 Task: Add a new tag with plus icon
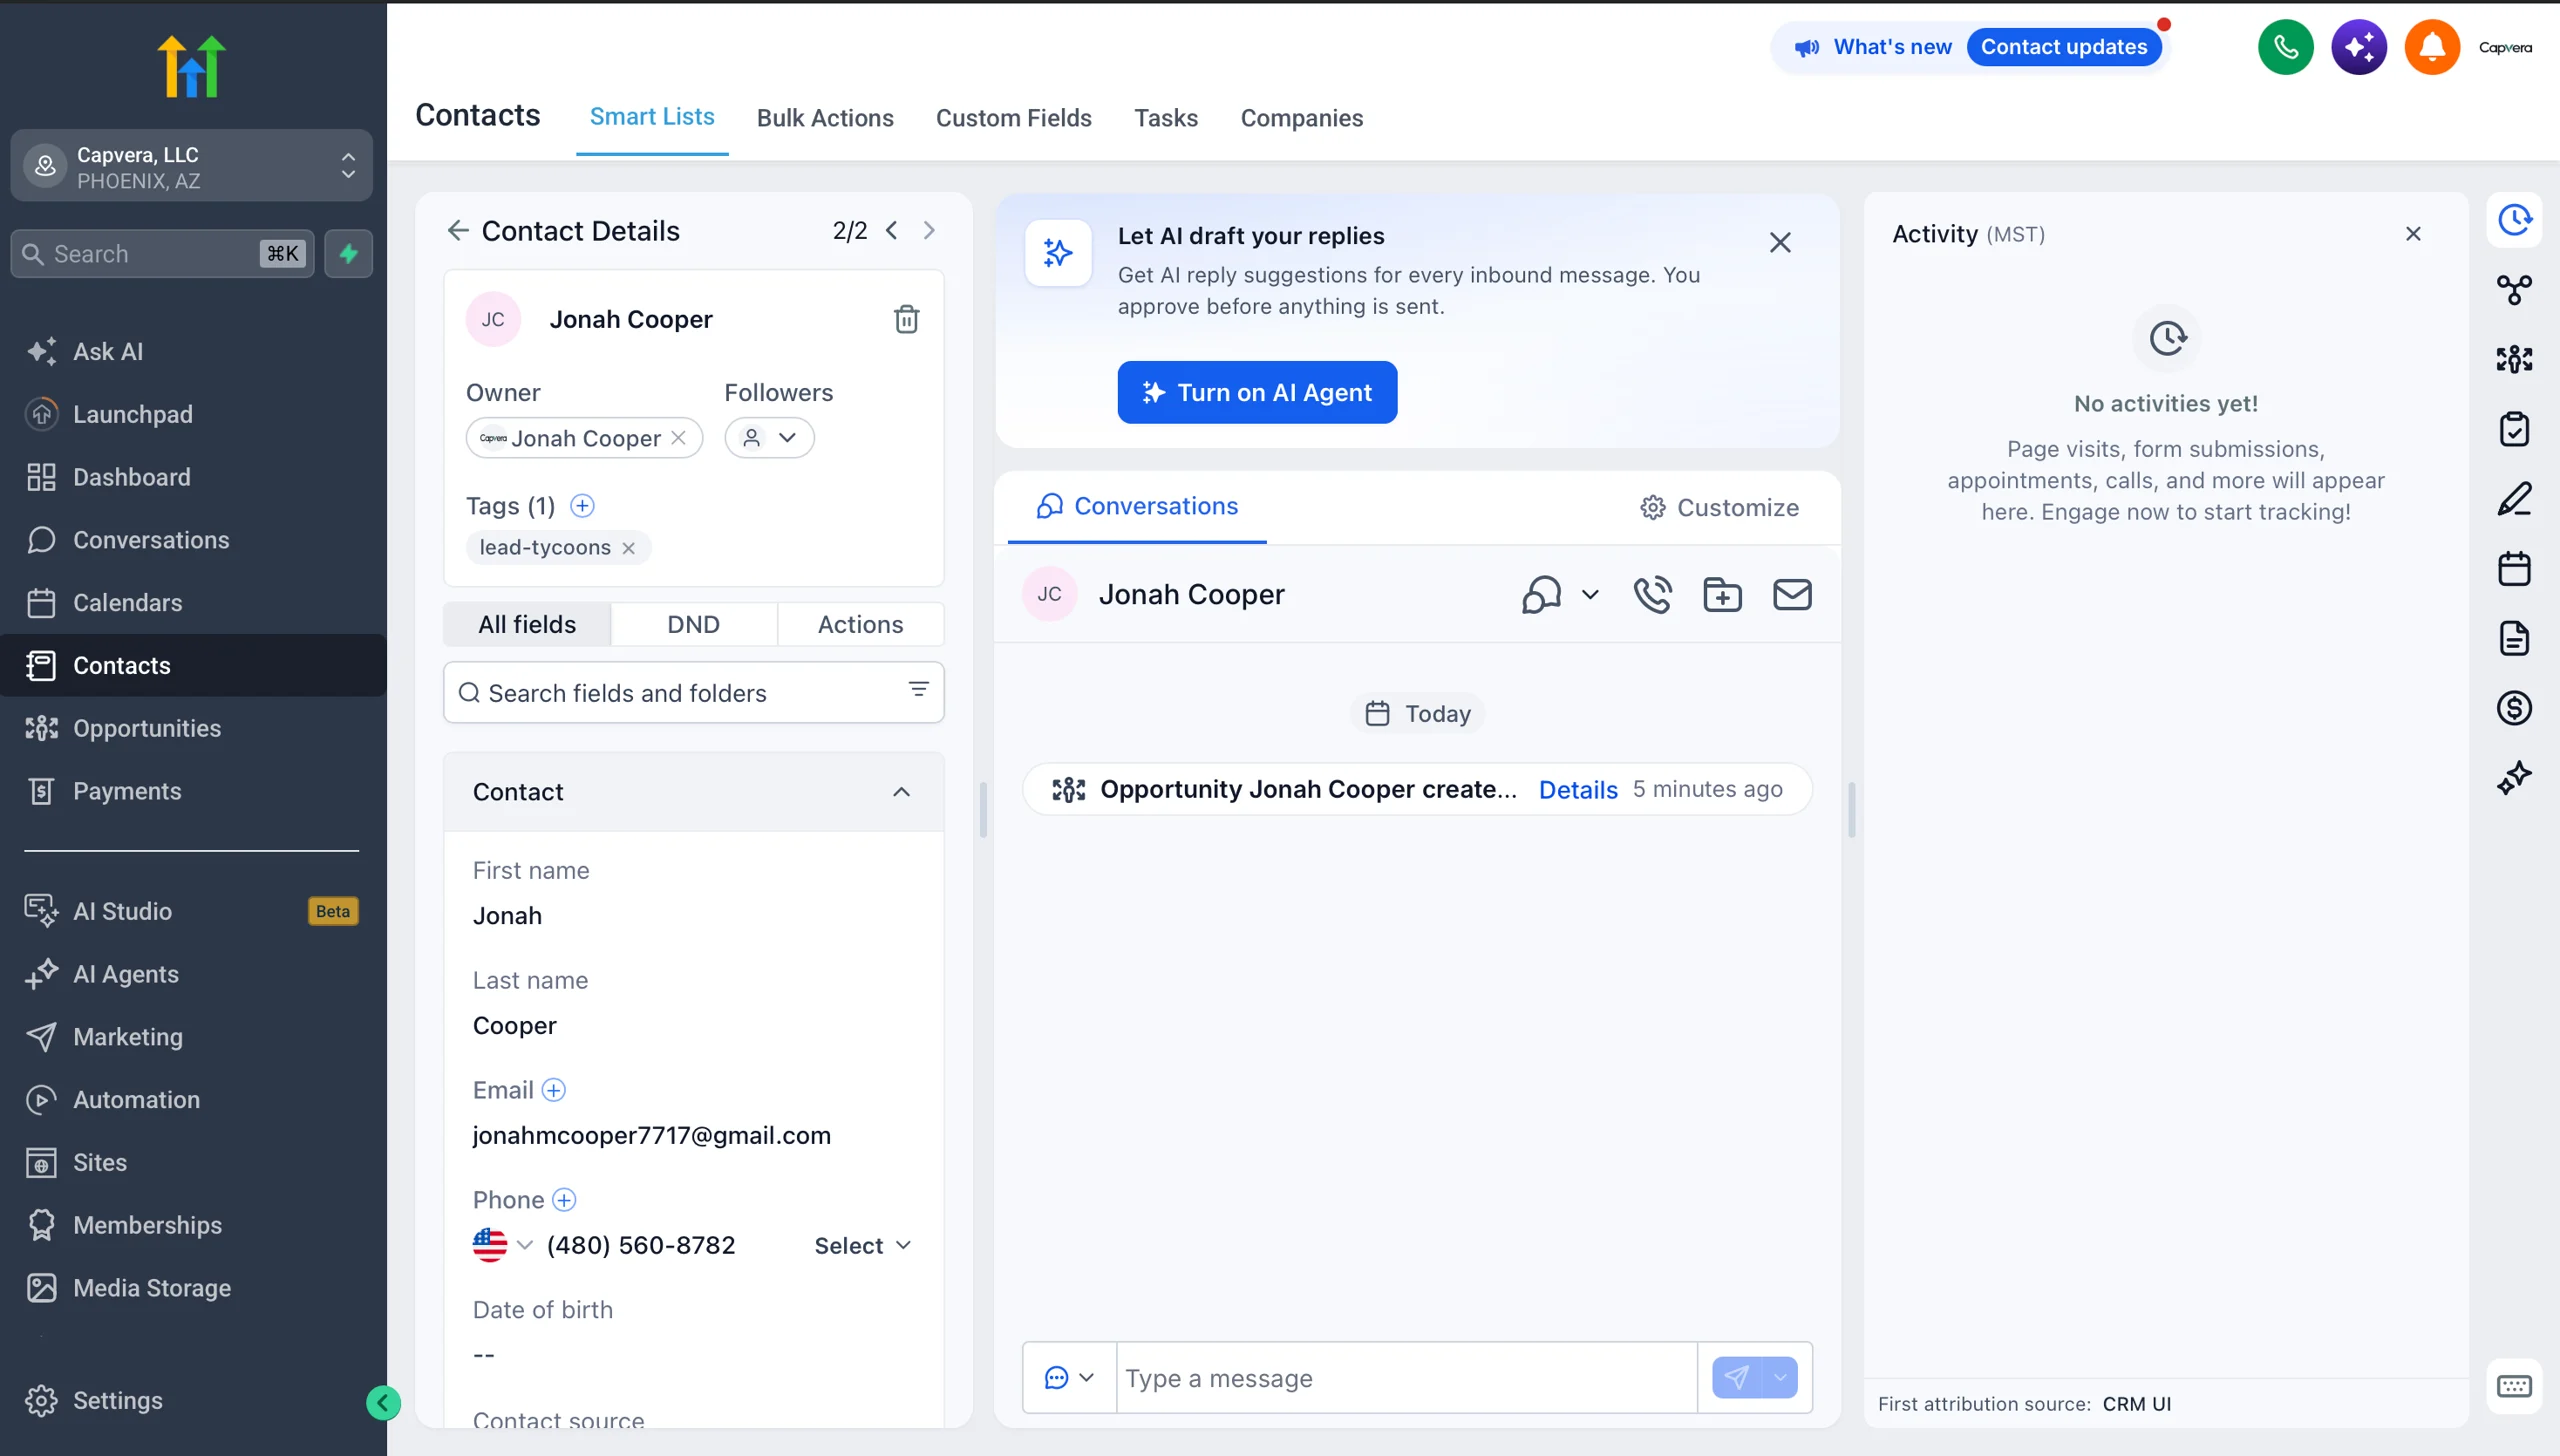pyautogui.click(x=582, y=506)
